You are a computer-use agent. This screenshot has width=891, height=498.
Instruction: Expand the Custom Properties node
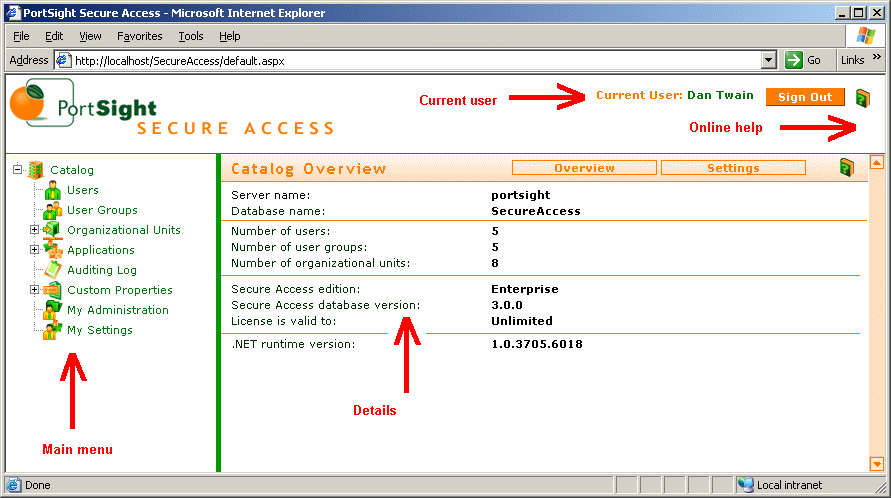pos(34,289)
